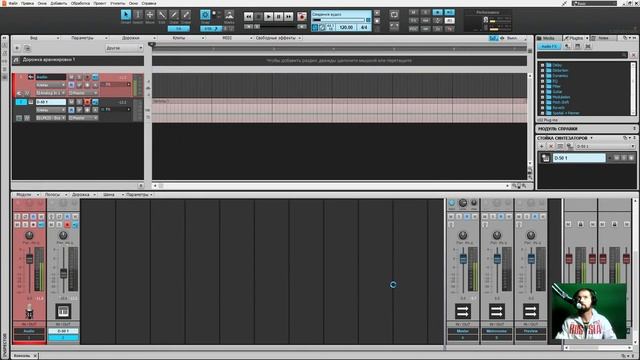Click the Audio channel pan knob
This screenshot has height=360, width=640.
point(29,236)
